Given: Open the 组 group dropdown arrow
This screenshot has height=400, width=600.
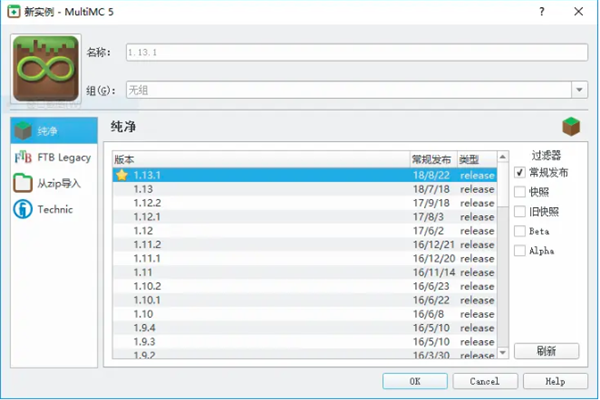Looking at the screenshot, I should 579,90.
